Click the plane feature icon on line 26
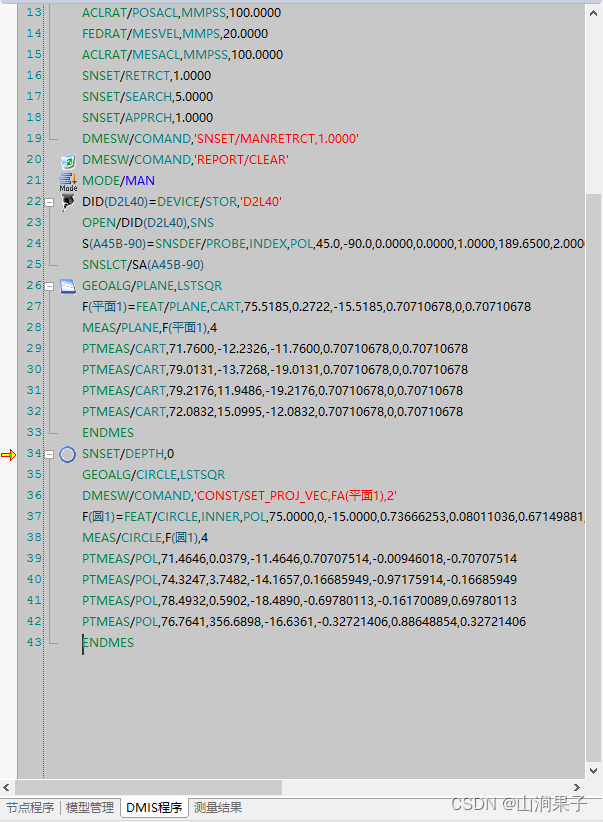 tap(68, 286)
